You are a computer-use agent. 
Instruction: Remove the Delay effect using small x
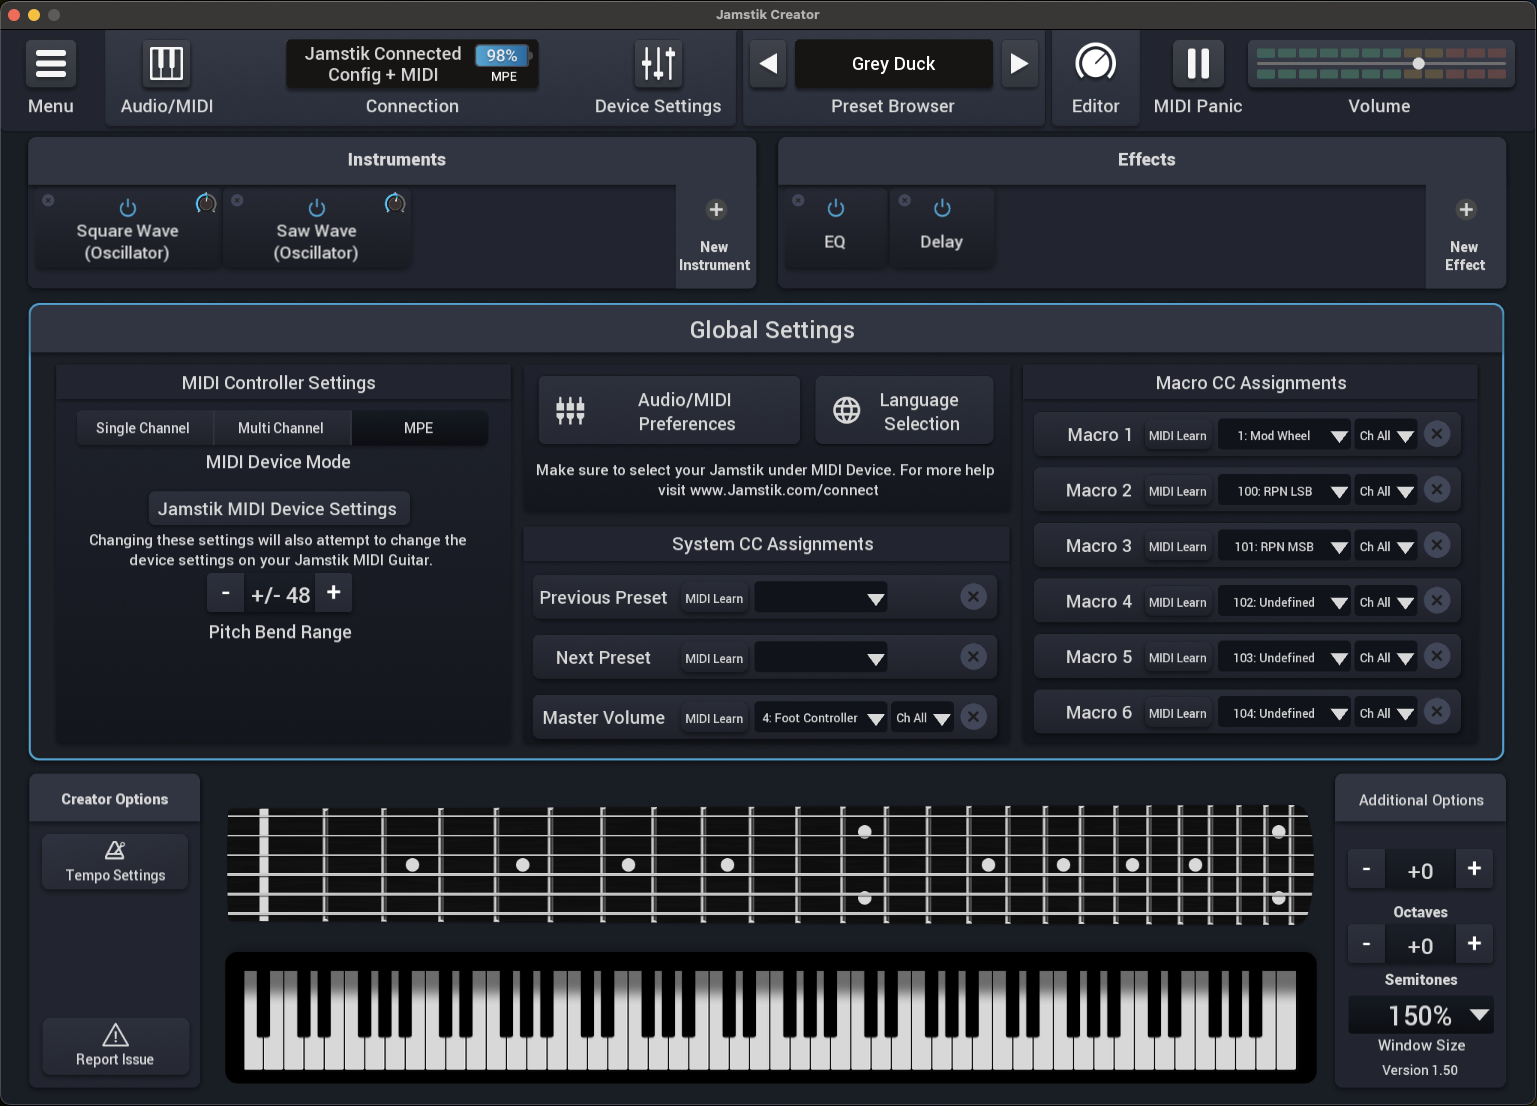click(904, 201)
